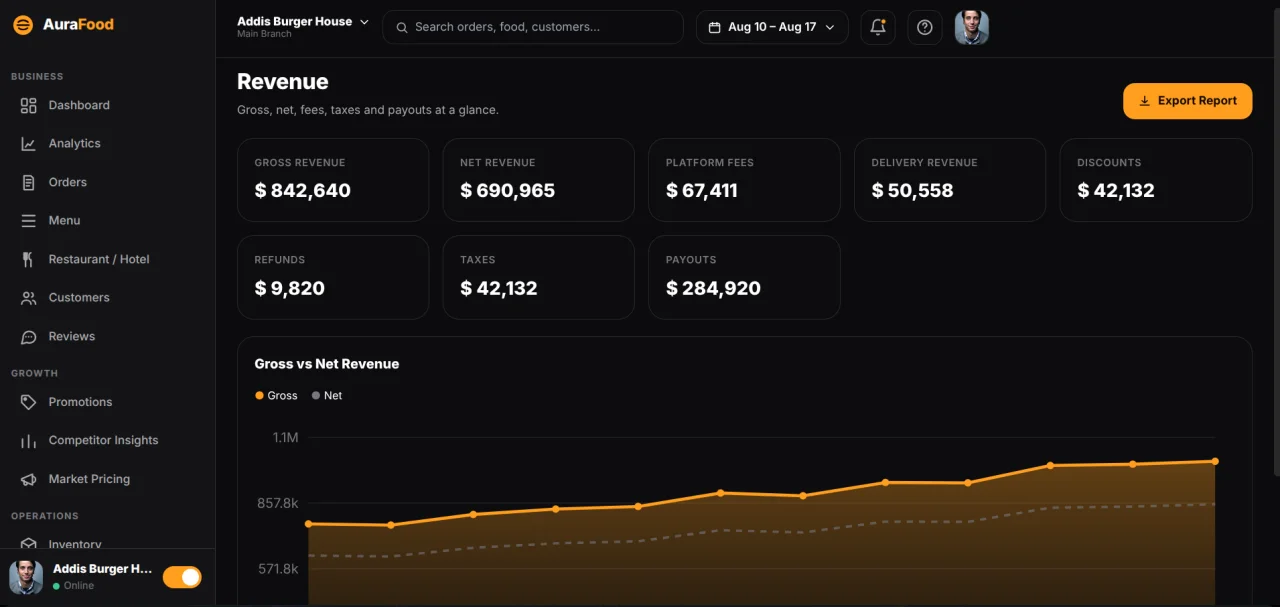Viewport: 1280px width, 607px height.
Task: Open the Aug 10 – Aug 17 date dropdown
Action: (772, 27)
